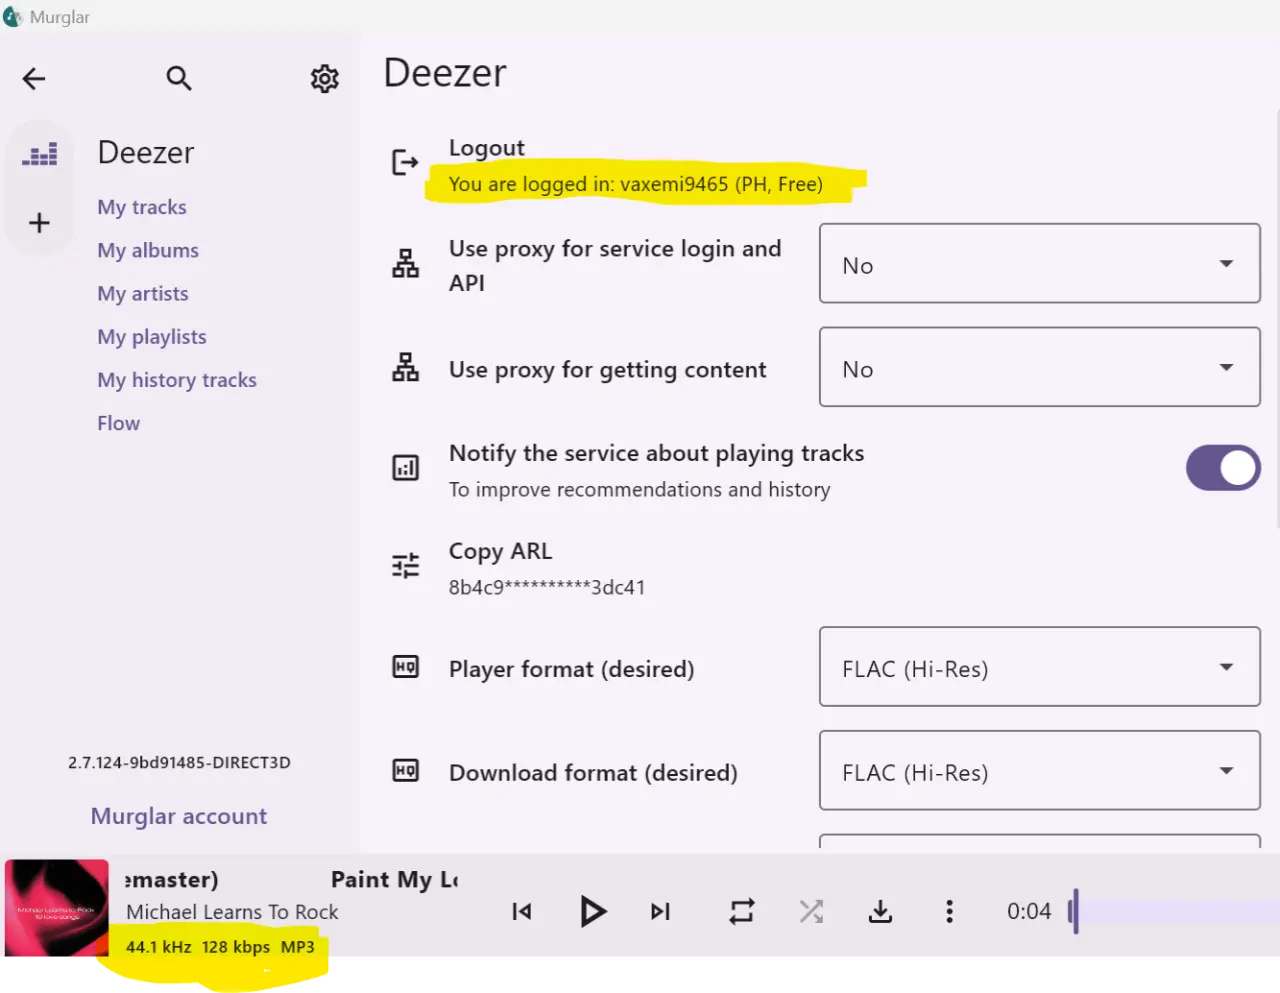Open search with the magnifier icon
This screenshot has height=993, width=1280.
(179, 78)
